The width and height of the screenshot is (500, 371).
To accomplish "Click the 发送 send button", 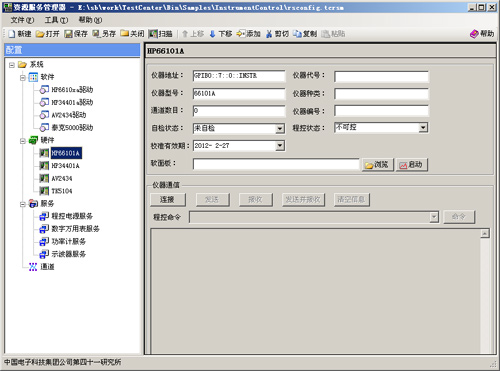I will [212, 200].
